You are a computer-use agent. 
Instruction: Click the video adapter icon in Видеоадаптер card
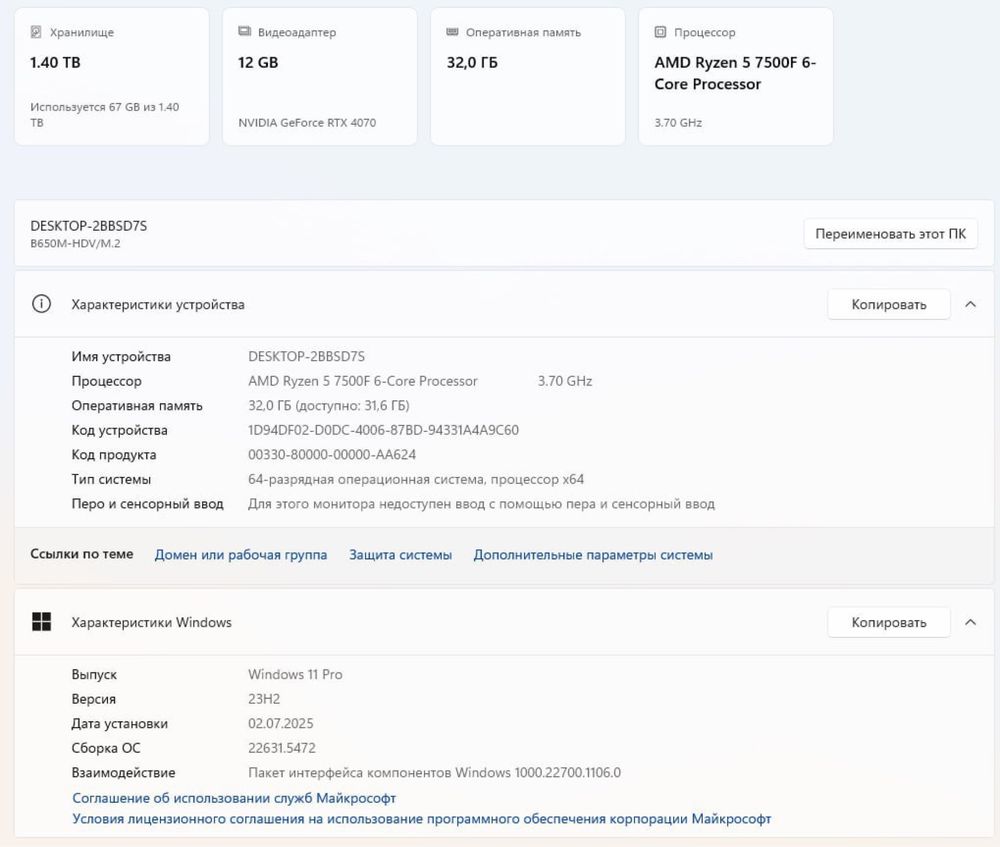(244, 31)
